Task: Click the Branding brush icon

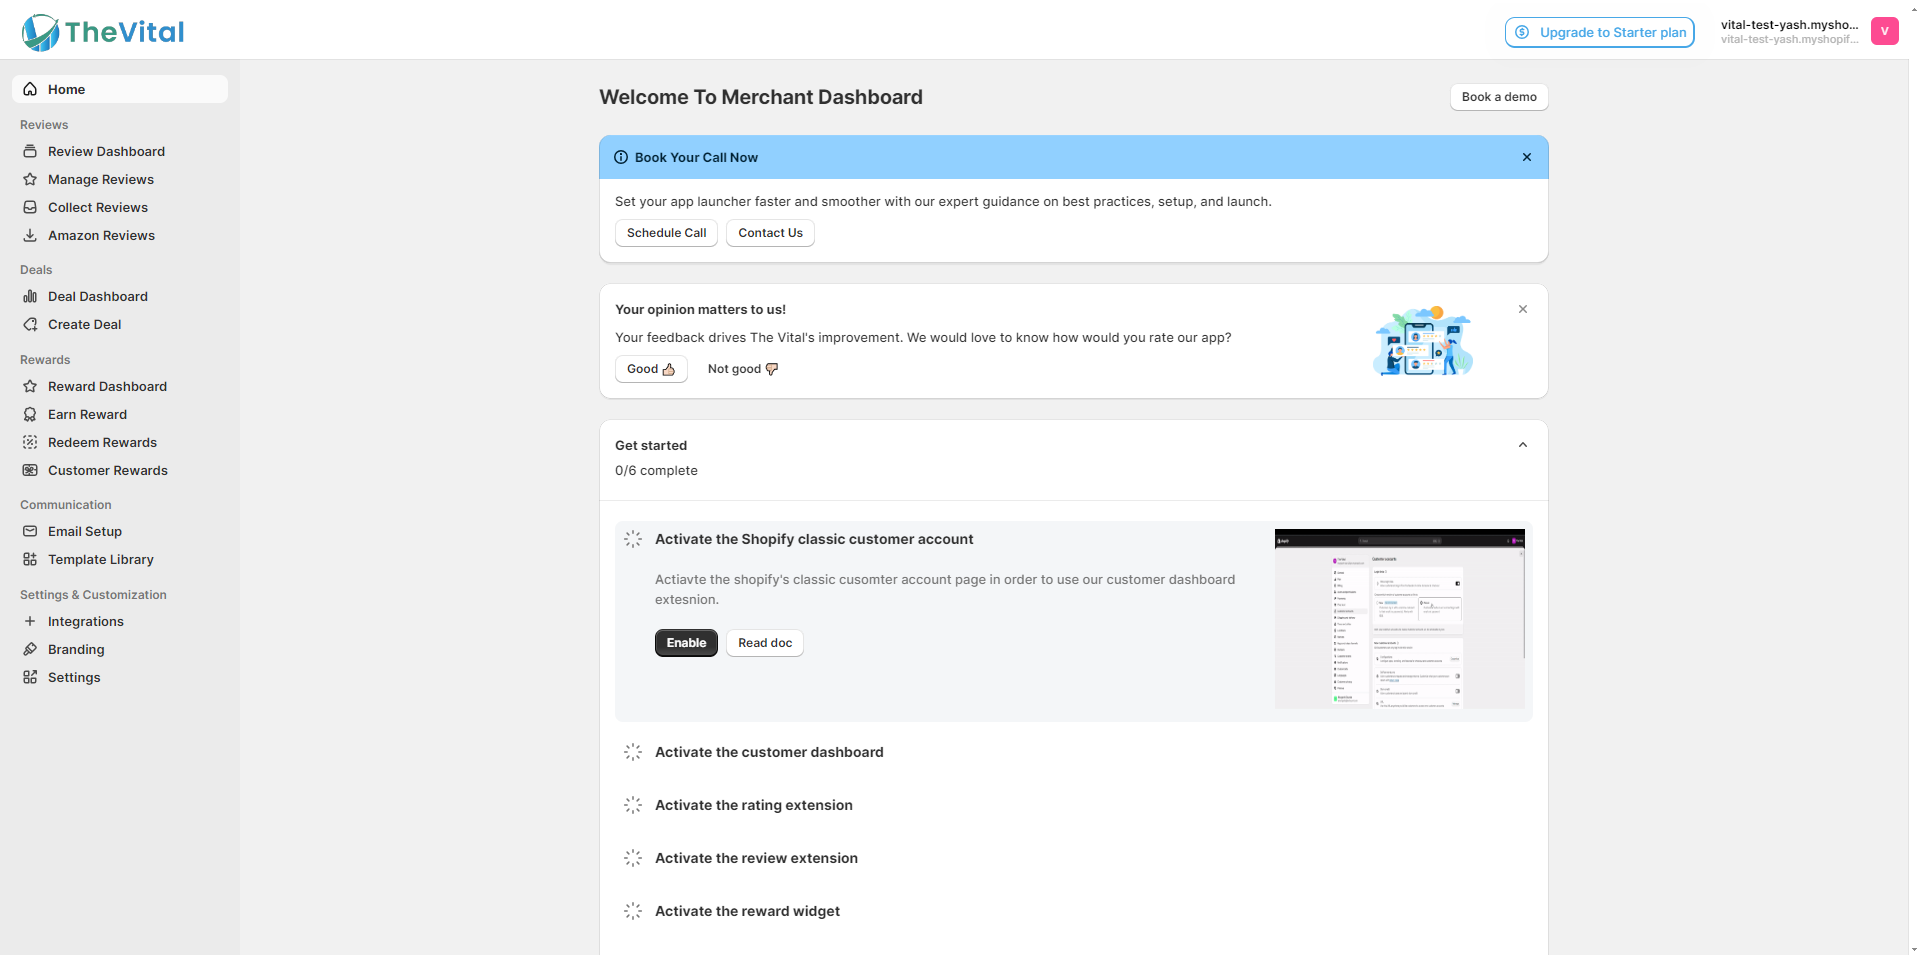Action: pos(30,649)
